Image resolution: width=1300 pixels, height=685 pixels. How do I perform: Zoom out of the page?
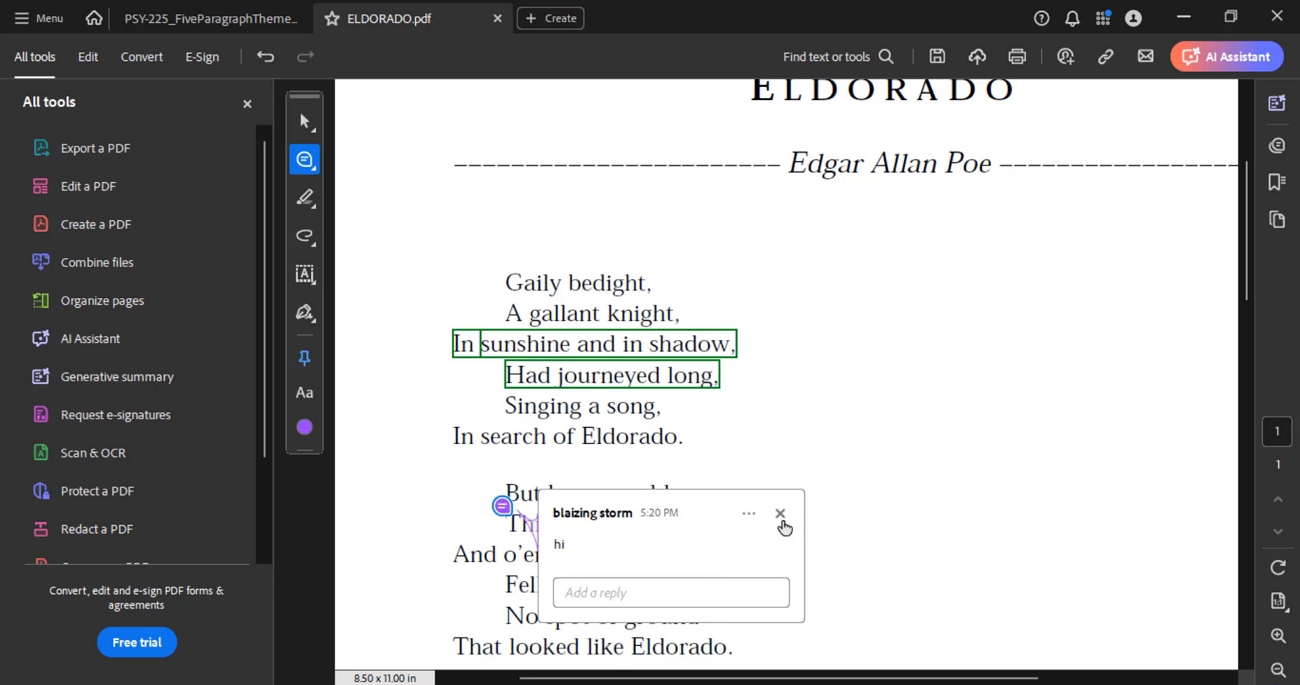click(1278, 670)
